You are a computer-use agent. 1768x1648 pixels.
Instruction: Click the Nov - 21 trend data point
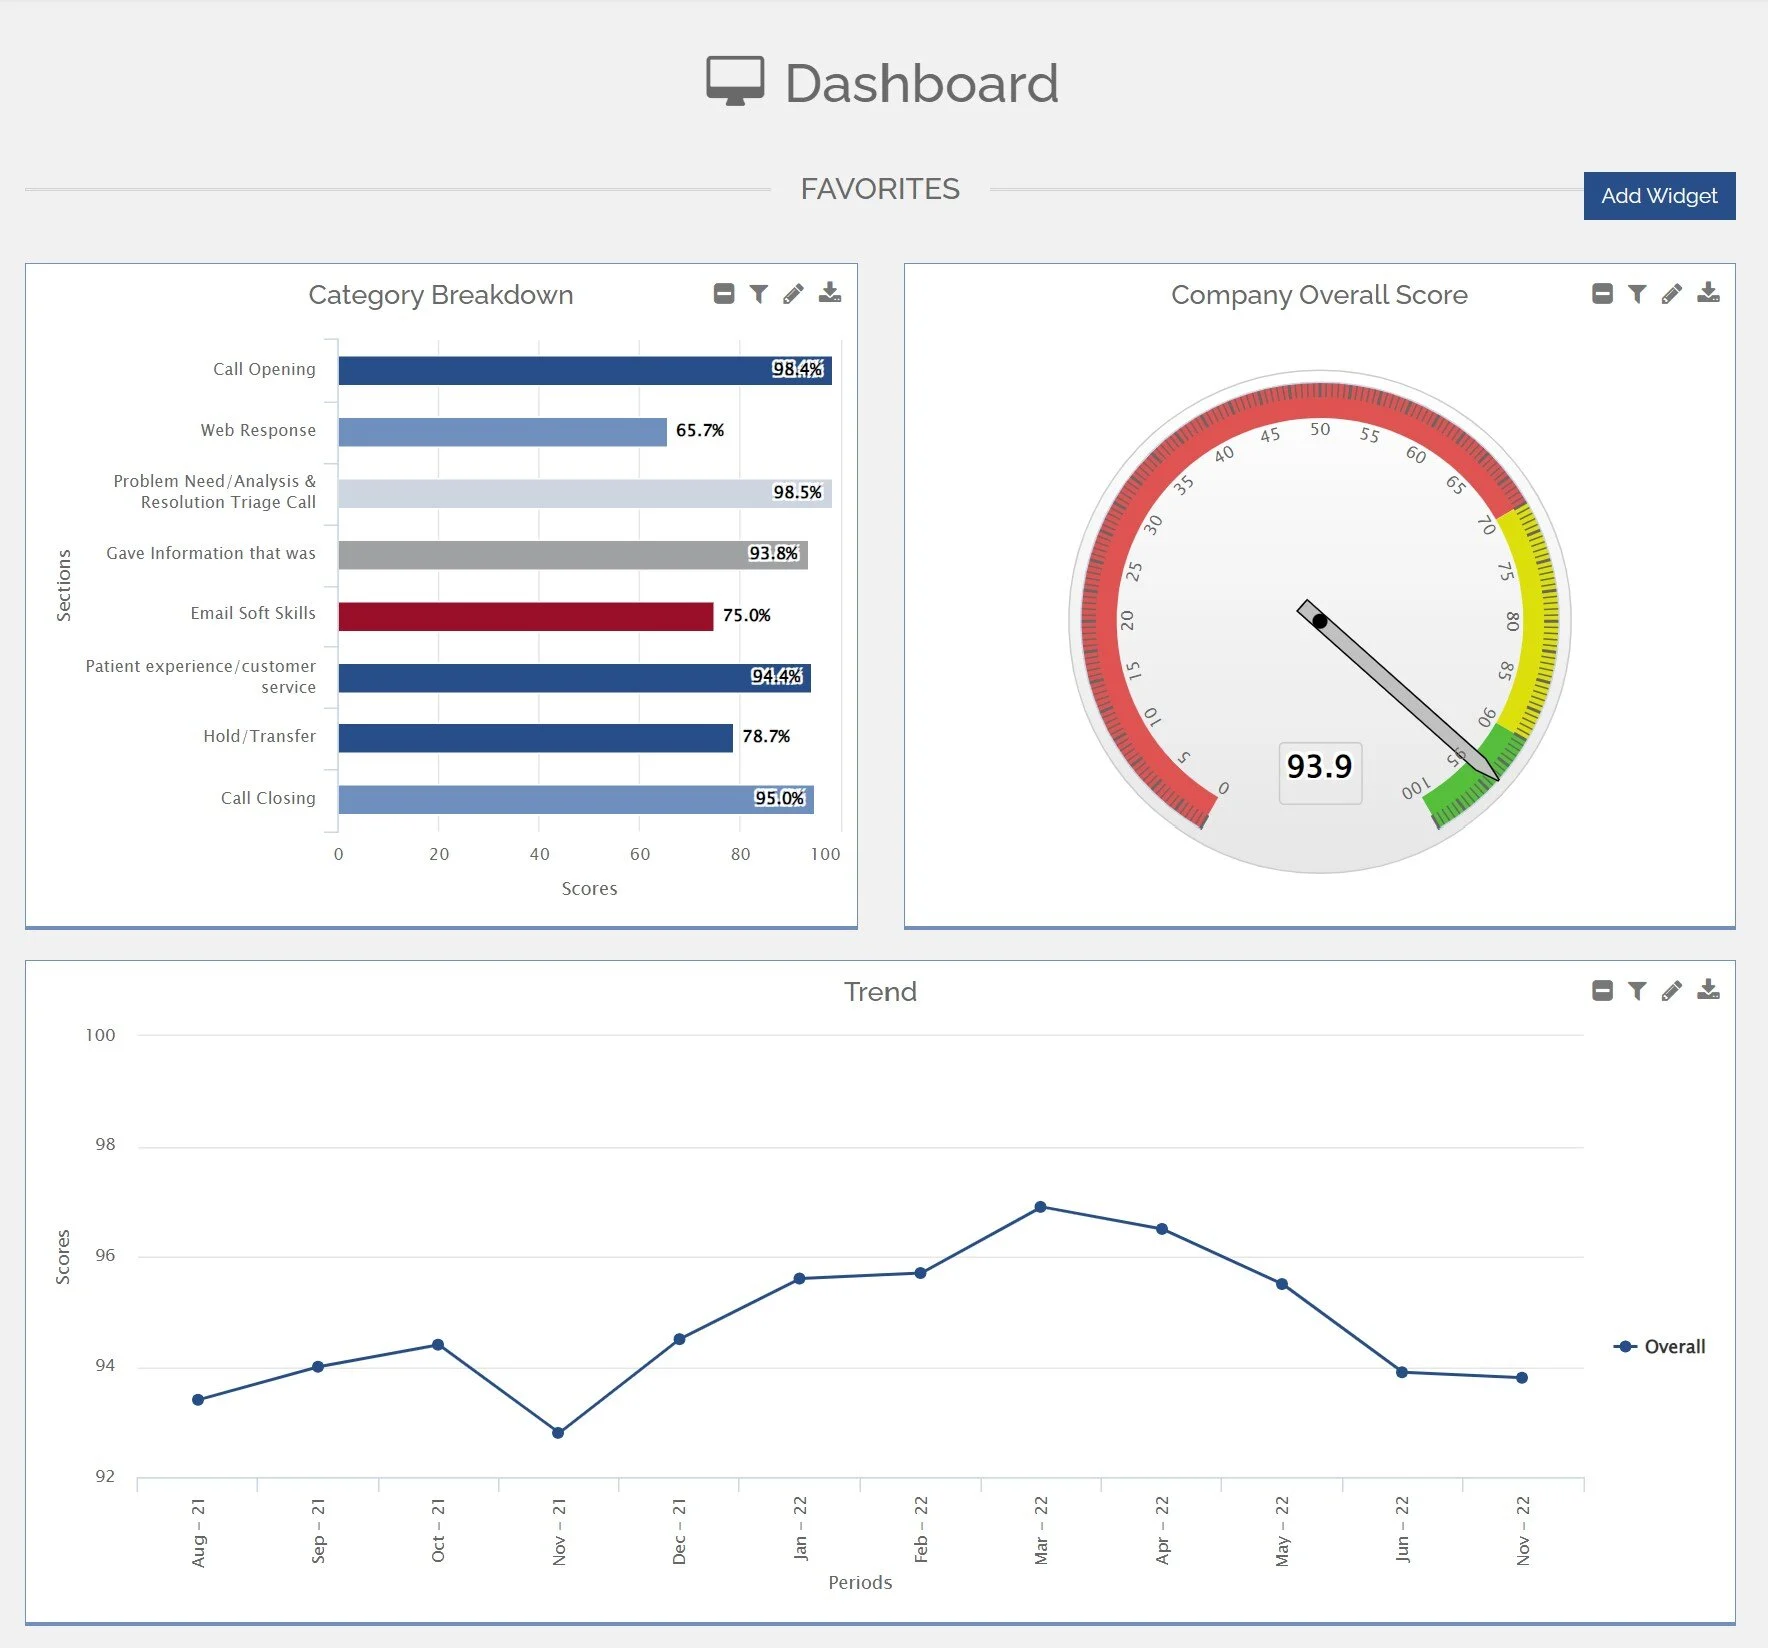(558, 1432)
